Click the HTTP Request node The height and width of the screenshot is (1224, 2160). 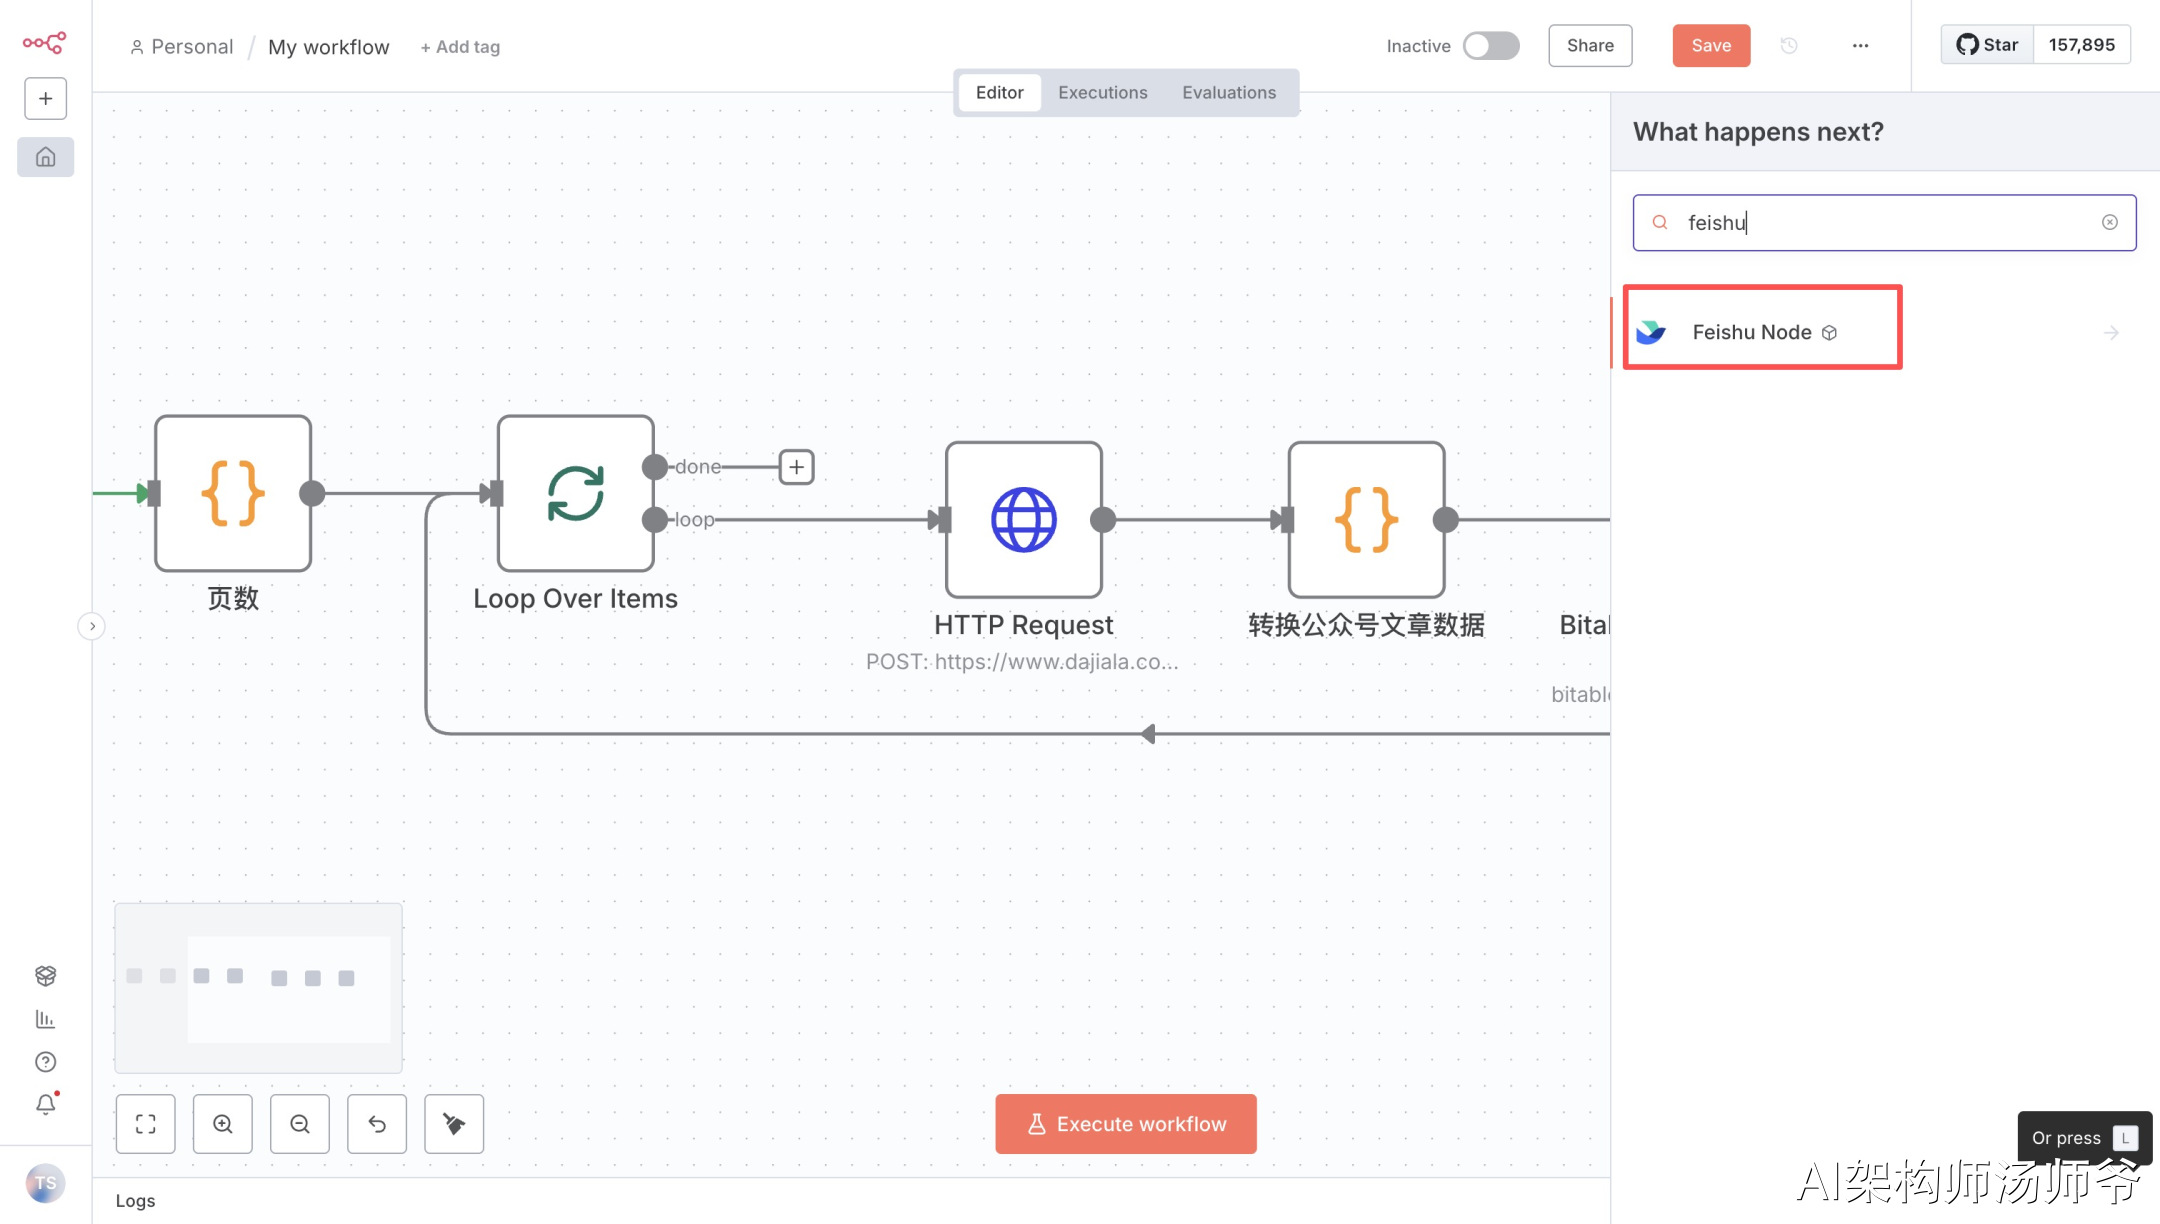pos(1023,520)
